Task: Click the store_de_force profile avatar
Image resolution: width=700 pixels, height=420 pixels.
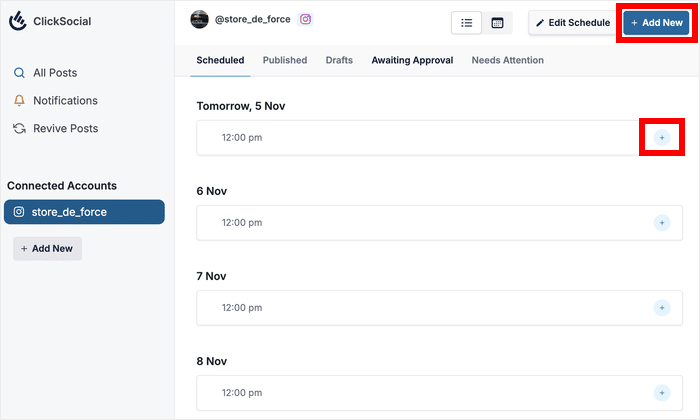Action: pos(200,19)
